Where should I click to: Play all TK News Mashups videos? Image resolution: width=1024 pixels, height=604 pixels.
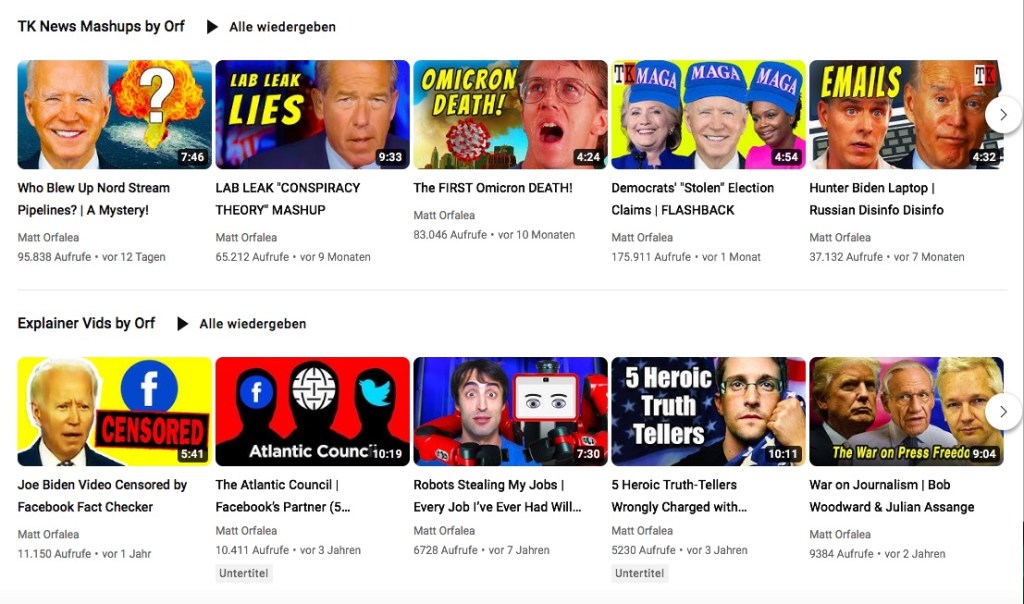pos(282,27)
